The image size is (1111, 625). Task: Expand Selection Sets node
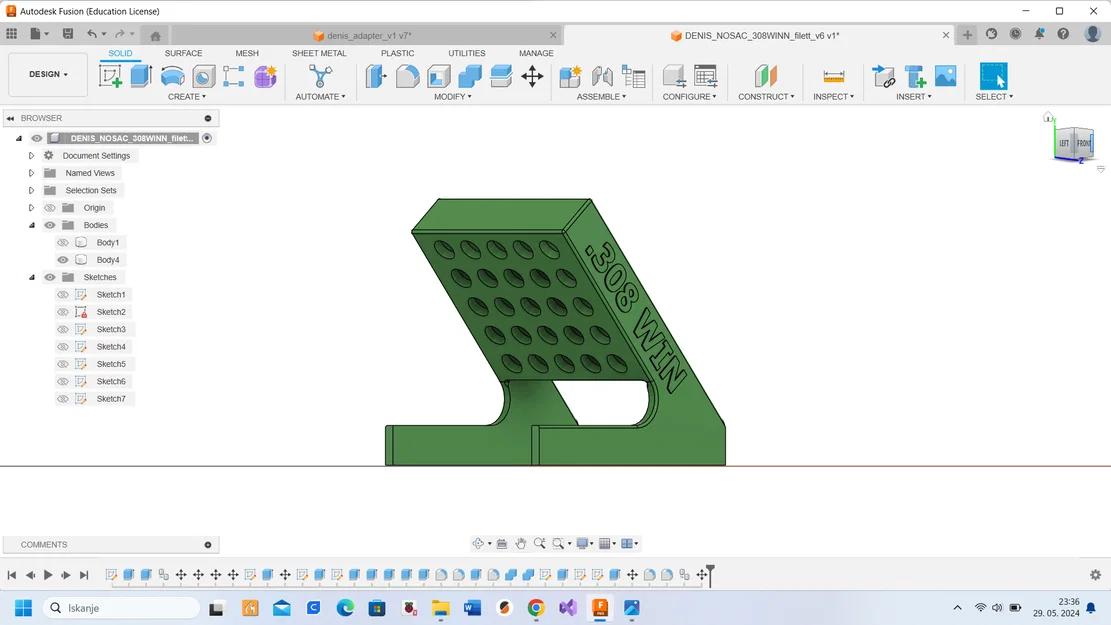[x=31, y=191]
